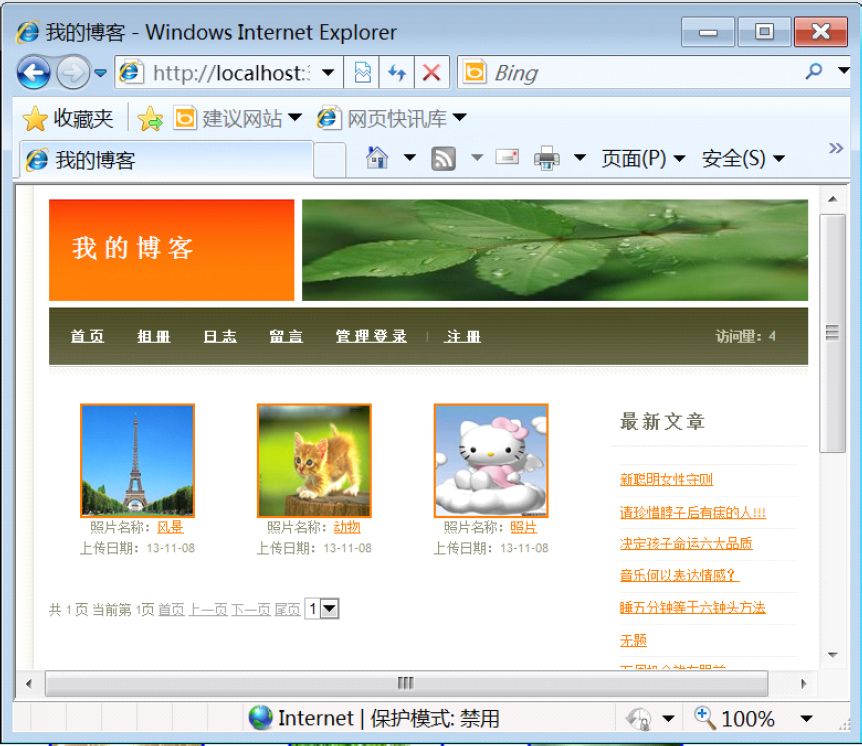The image size is (862, 746).
Task: Open 建议网站 suggested sites dropdown
Action: [x=237, y=118]
